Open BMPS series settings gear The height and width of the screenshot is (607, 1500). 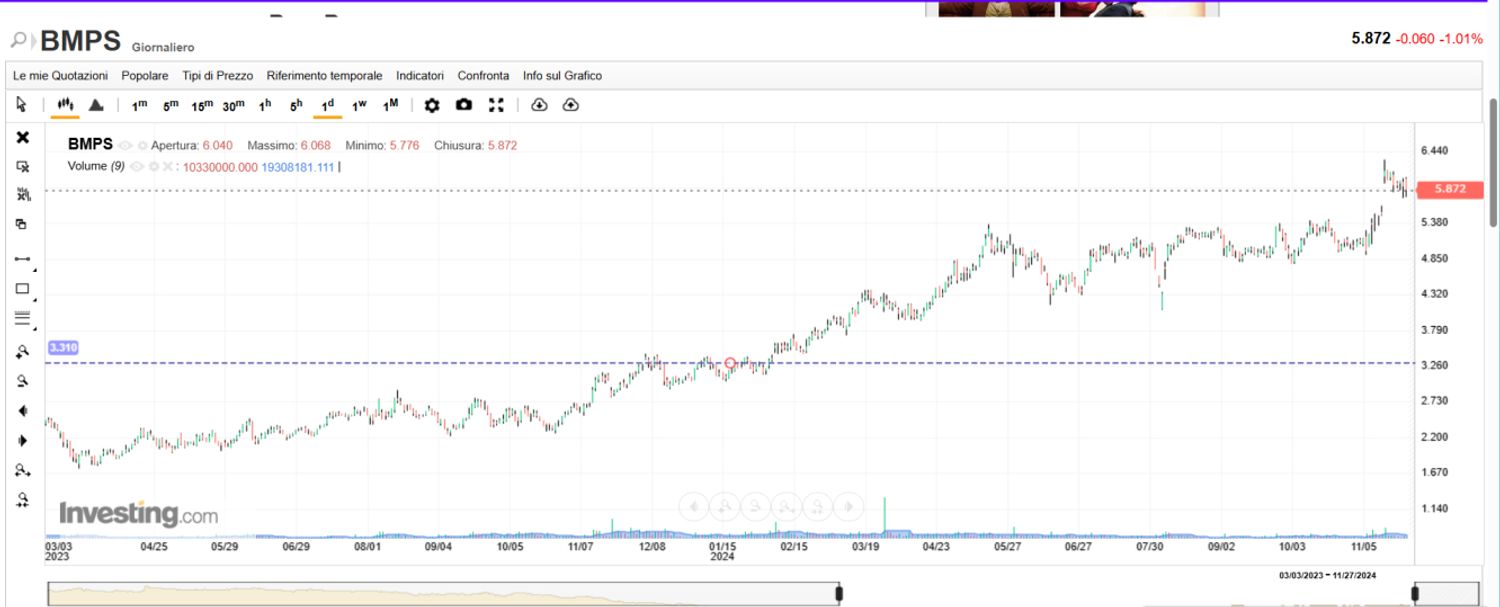coord(142,145)
